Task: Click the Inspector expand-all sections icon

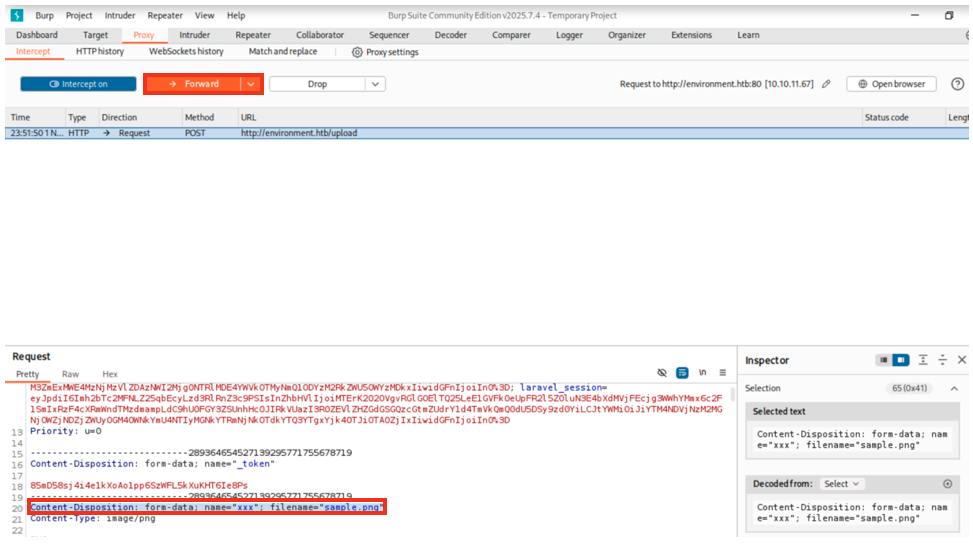Action: point(923,360)
